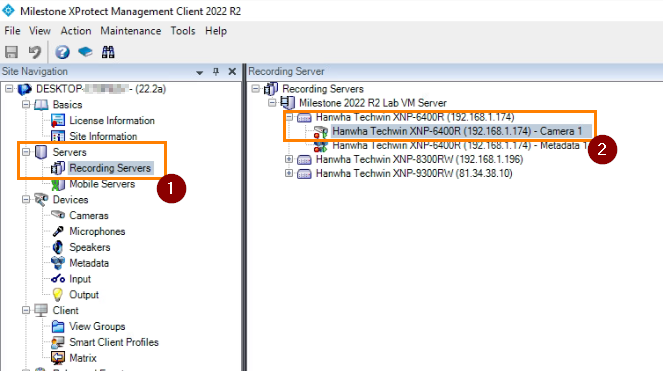
Task: Open the Tools menu
Action: (x=183, y=31)
